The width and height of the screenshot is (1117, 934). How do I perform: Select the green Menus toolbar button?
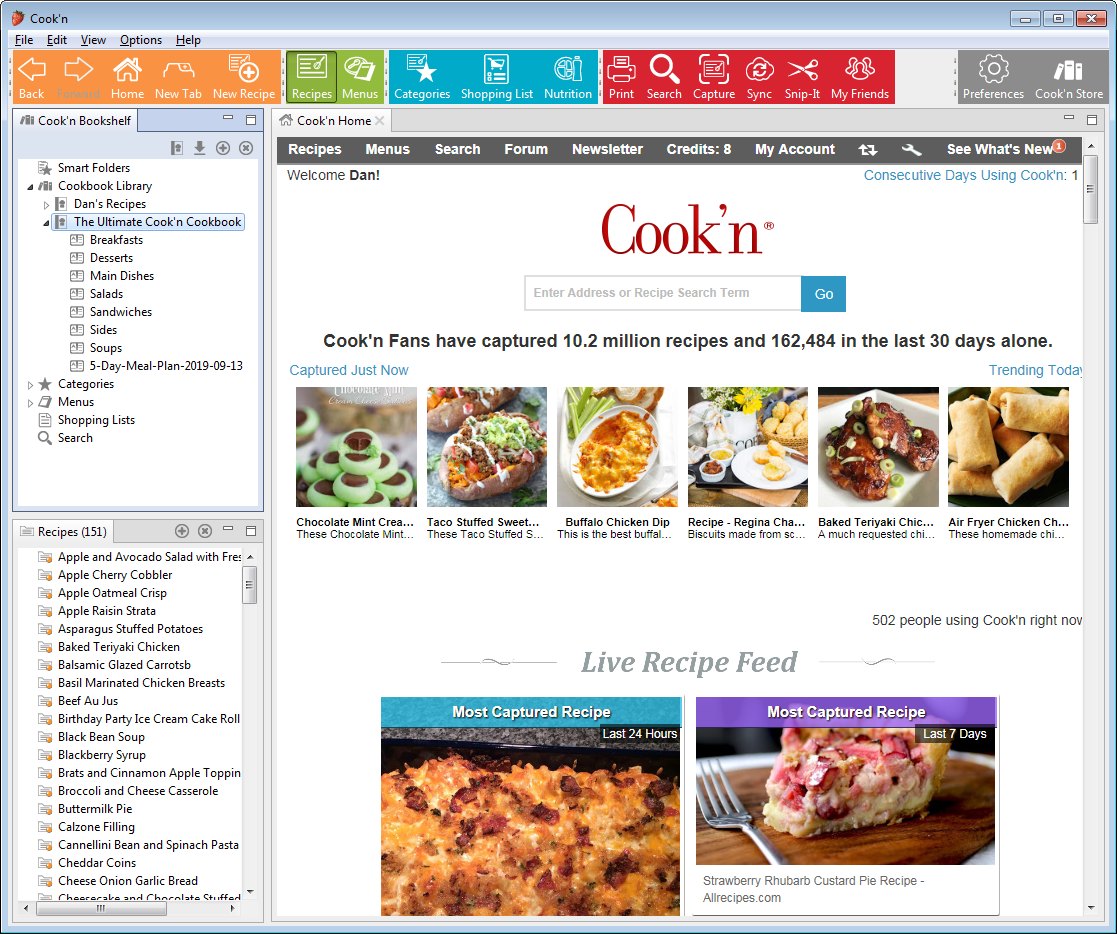coord(360,77)
